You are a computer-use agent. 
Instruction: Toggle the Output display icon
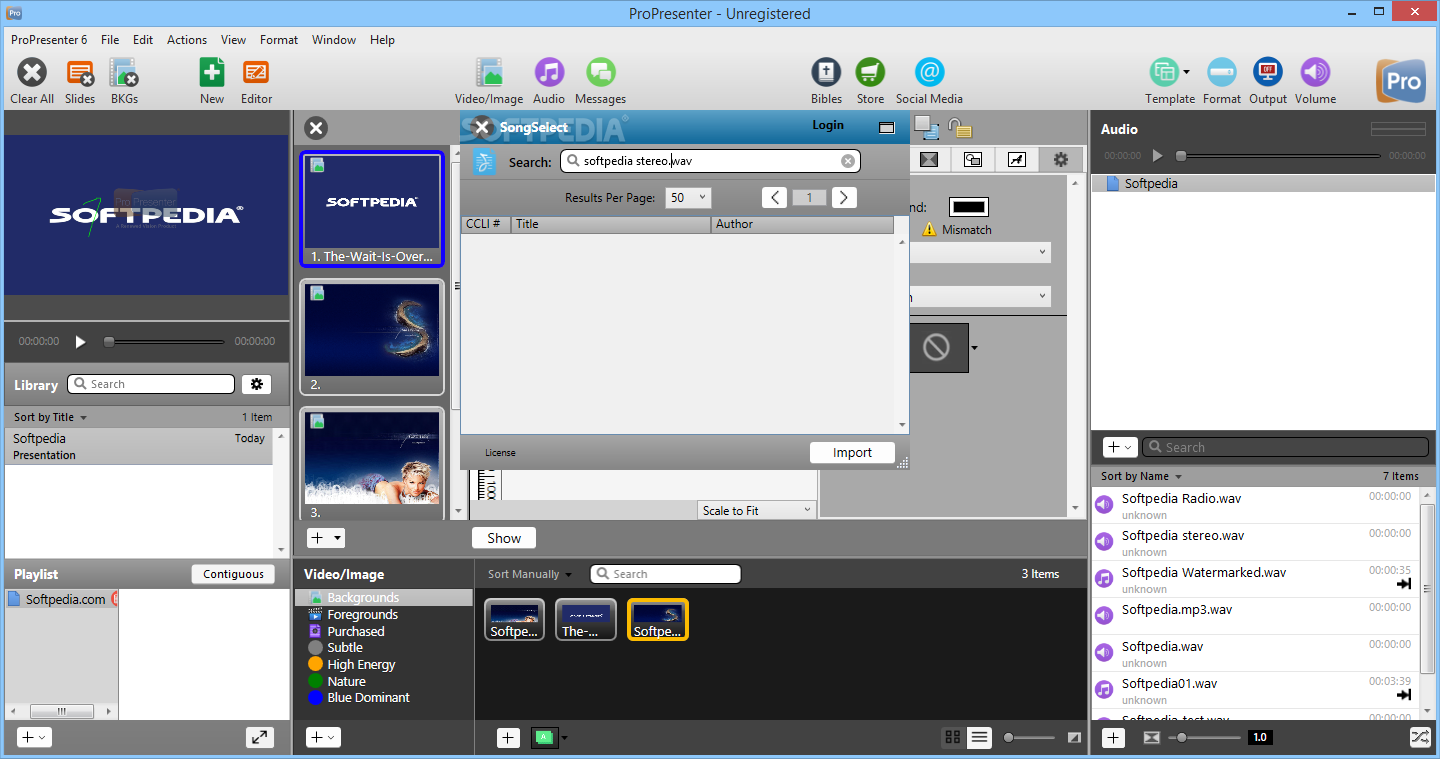[1268, 73]
